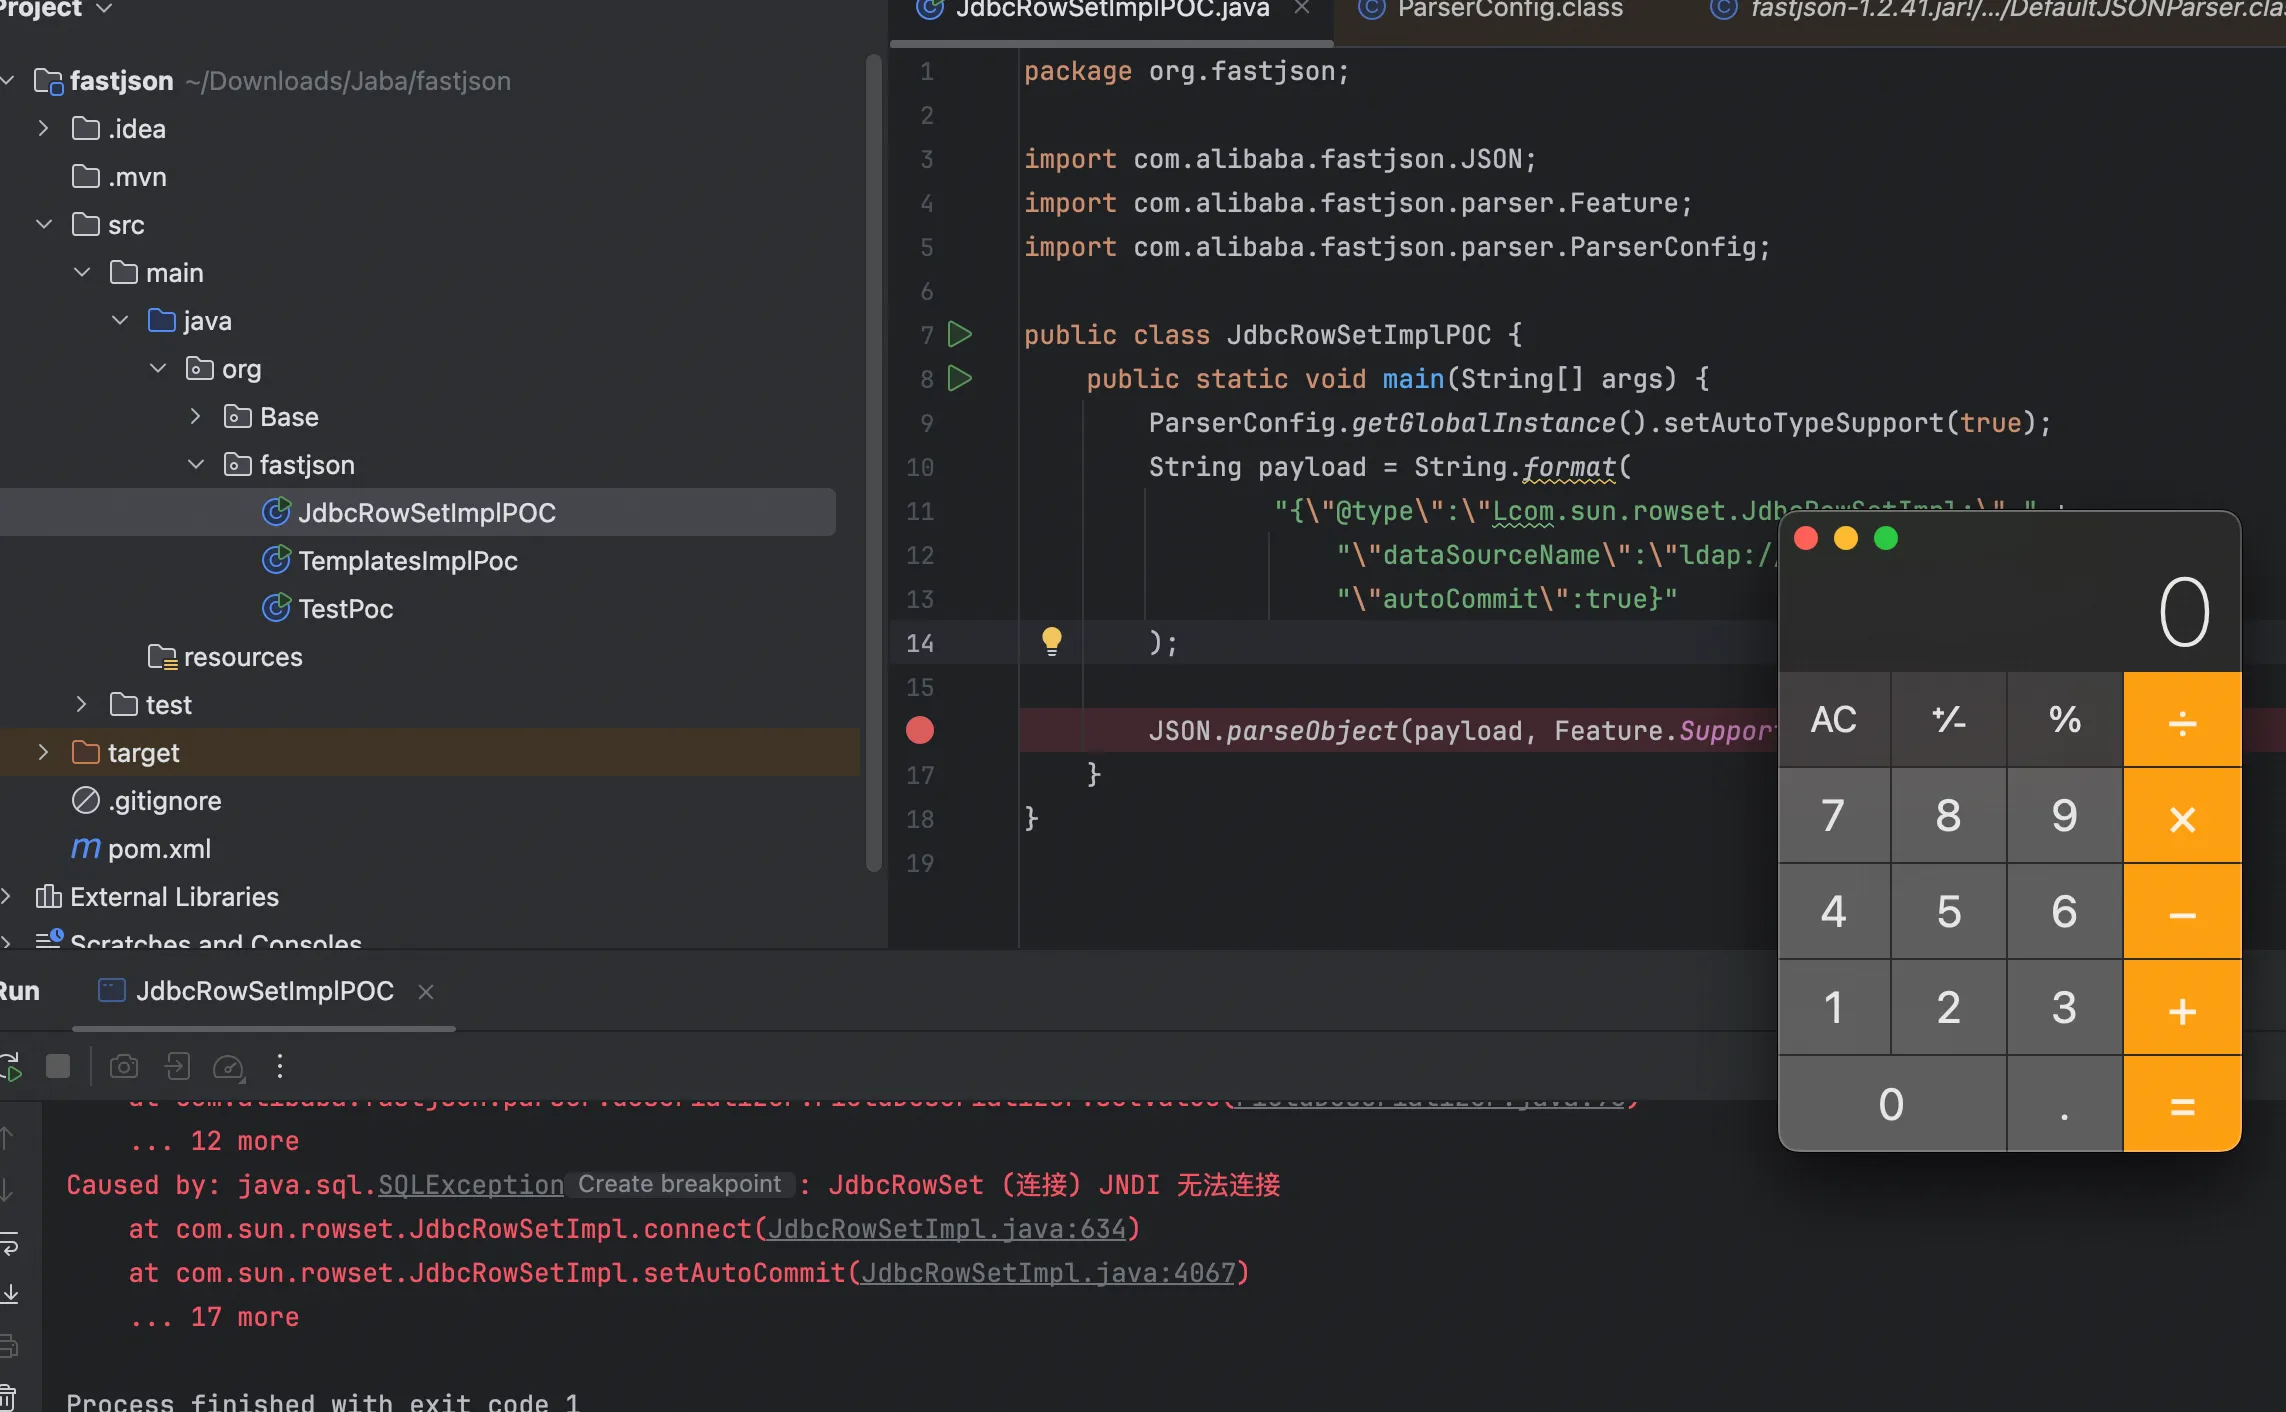Toggle the red breakpoint on line 16

(x=919, y=730)
